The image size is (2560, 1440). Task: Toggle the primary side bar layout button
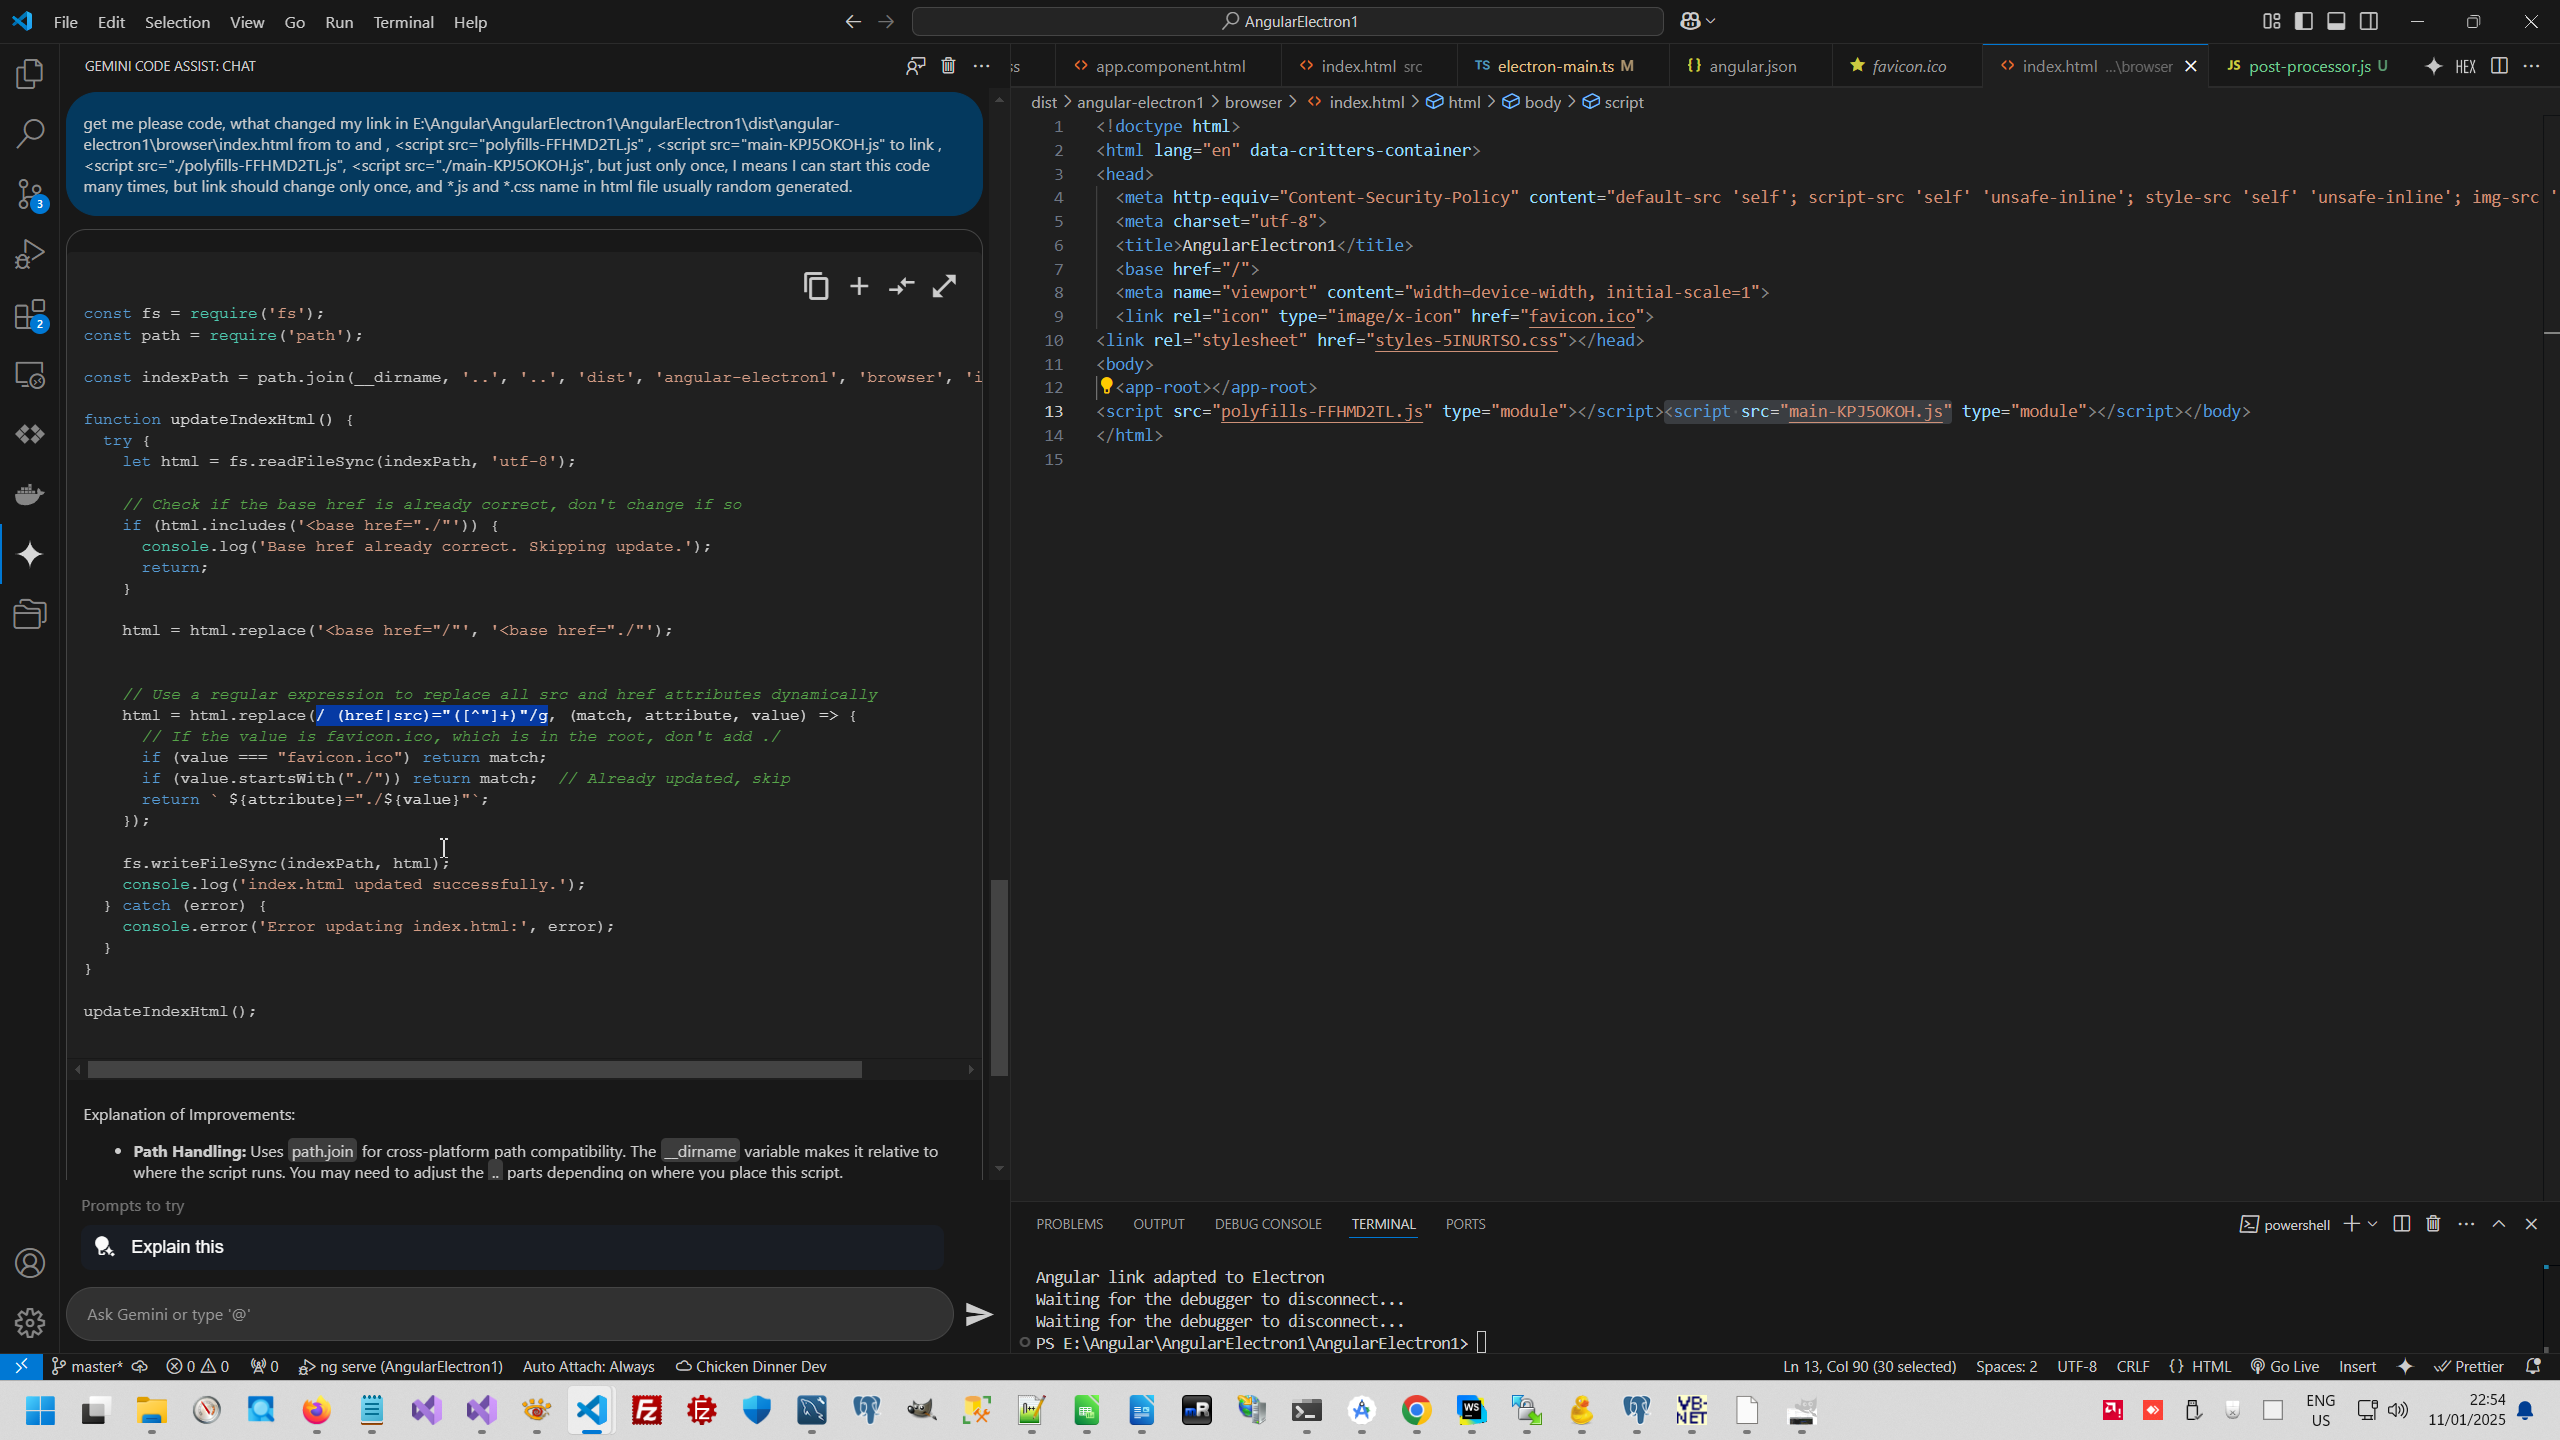(2304, 21)
